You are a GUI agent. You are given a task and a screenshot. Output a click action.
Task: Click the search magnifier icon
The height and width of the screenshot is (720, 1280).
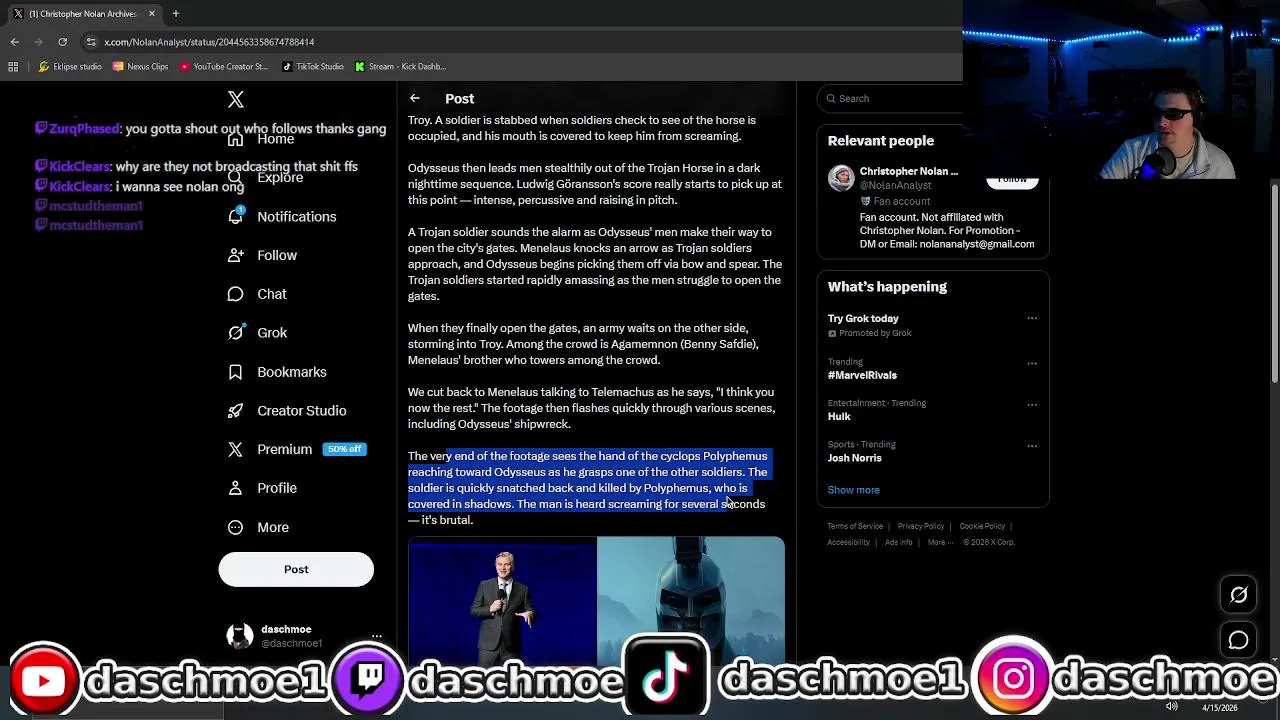click(831, 98)
